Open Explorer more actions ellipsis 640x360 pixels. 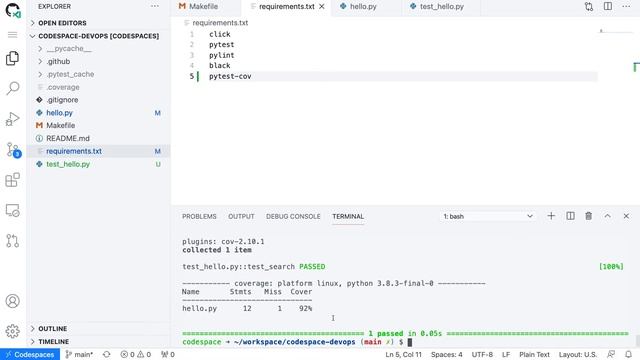155,7
